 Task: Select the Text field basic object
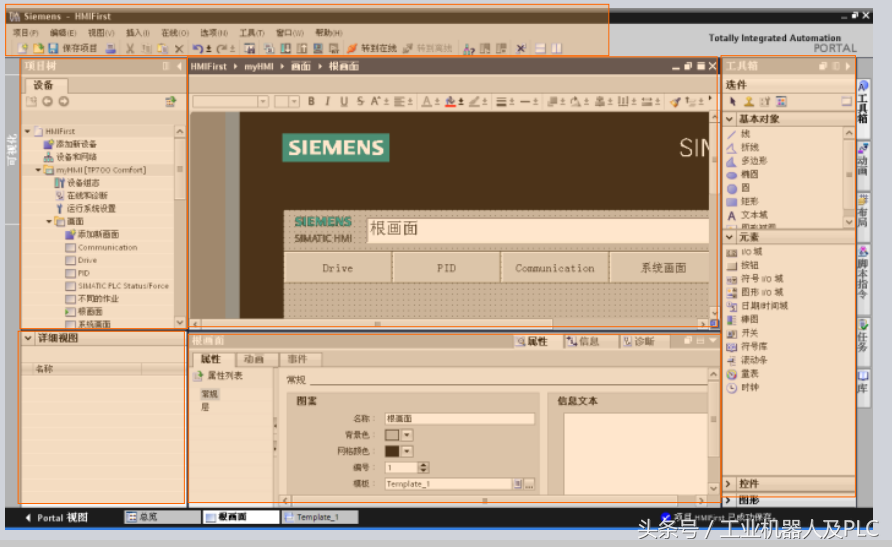tap(753, 215)
